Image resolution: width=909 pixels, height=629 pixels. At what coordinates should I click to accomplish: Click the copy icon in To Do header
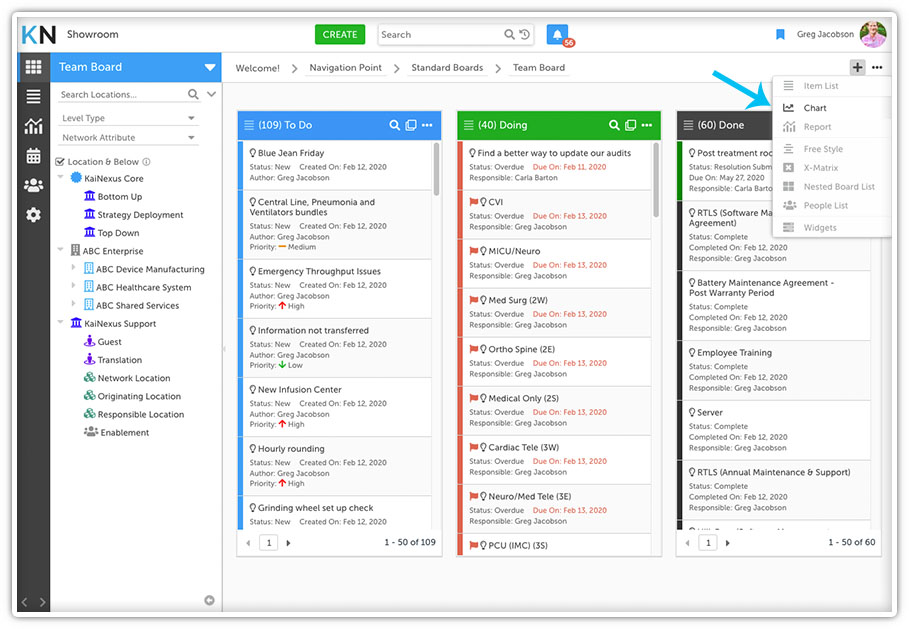tap(410, 125)
